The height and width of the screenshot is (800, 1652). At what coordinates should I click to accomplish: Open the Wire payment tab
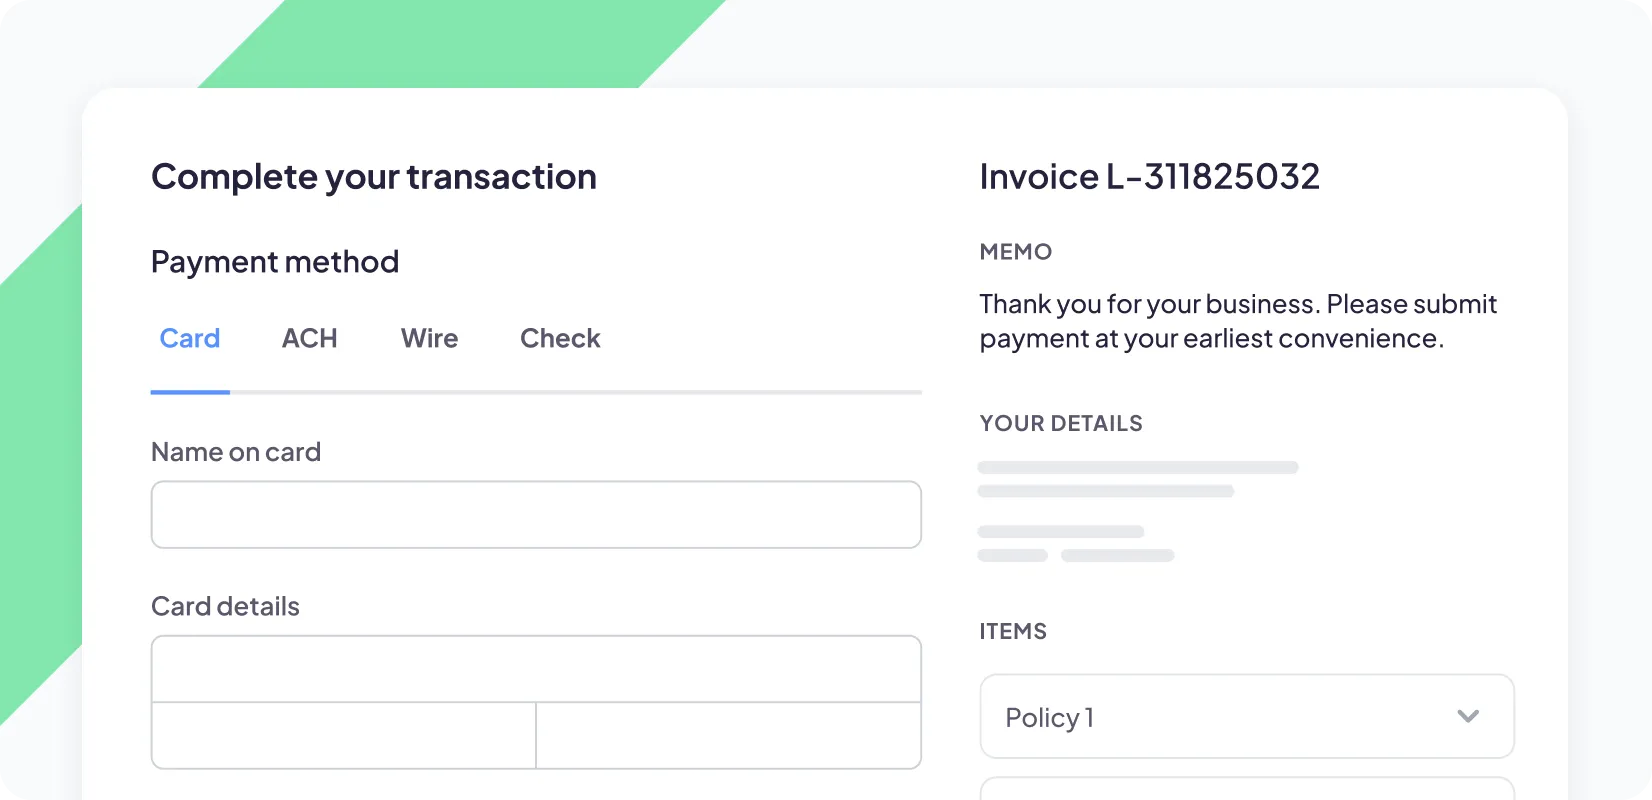(x=429, y=339)
